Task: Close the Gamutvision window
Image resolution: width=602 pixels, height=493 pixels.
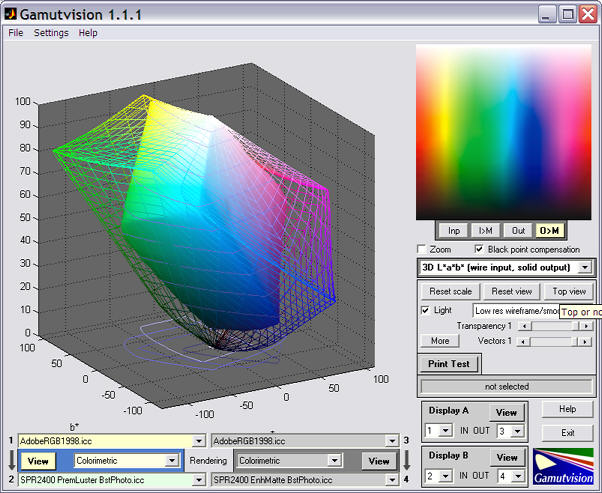Action: (x=588, y=15)
